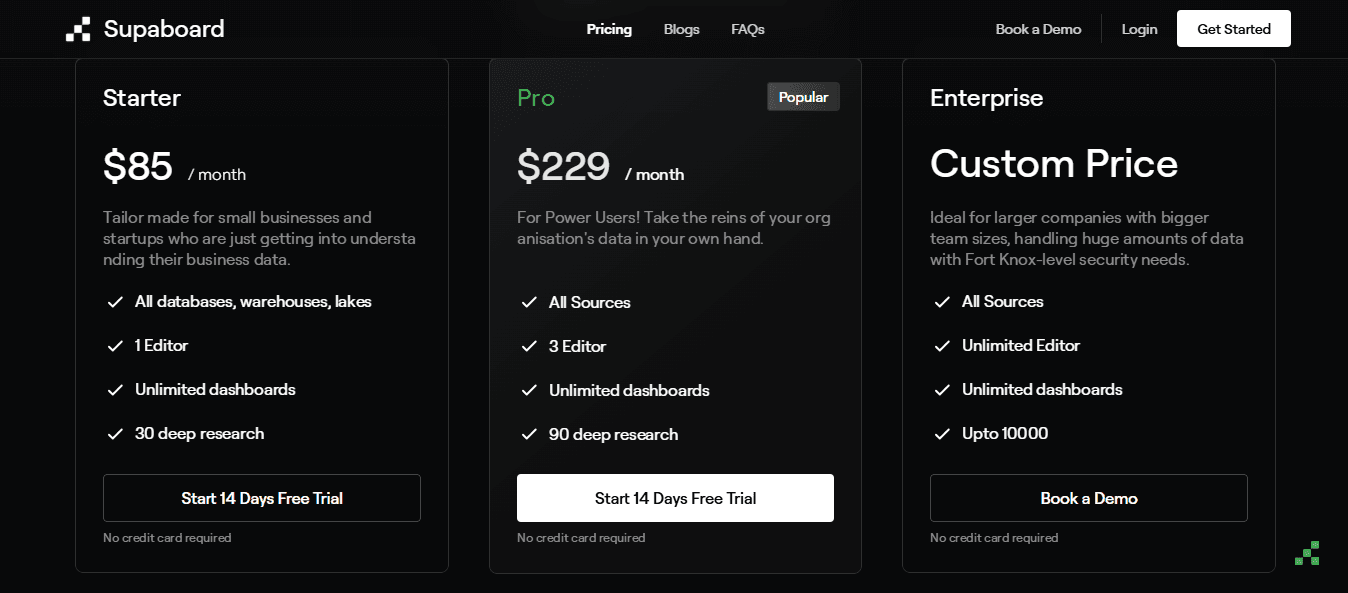
Task: Click the checkmark beside '1 Editor' in Starter
Action: (x=115, y=345)
